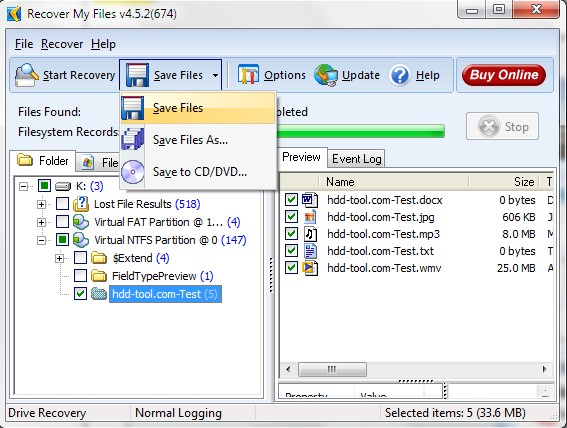Viewport: 567px width, 428px height.
Task: Select the 'hdd-tool.com-Test (5)' tree label
Action: (x=165, y=294)
